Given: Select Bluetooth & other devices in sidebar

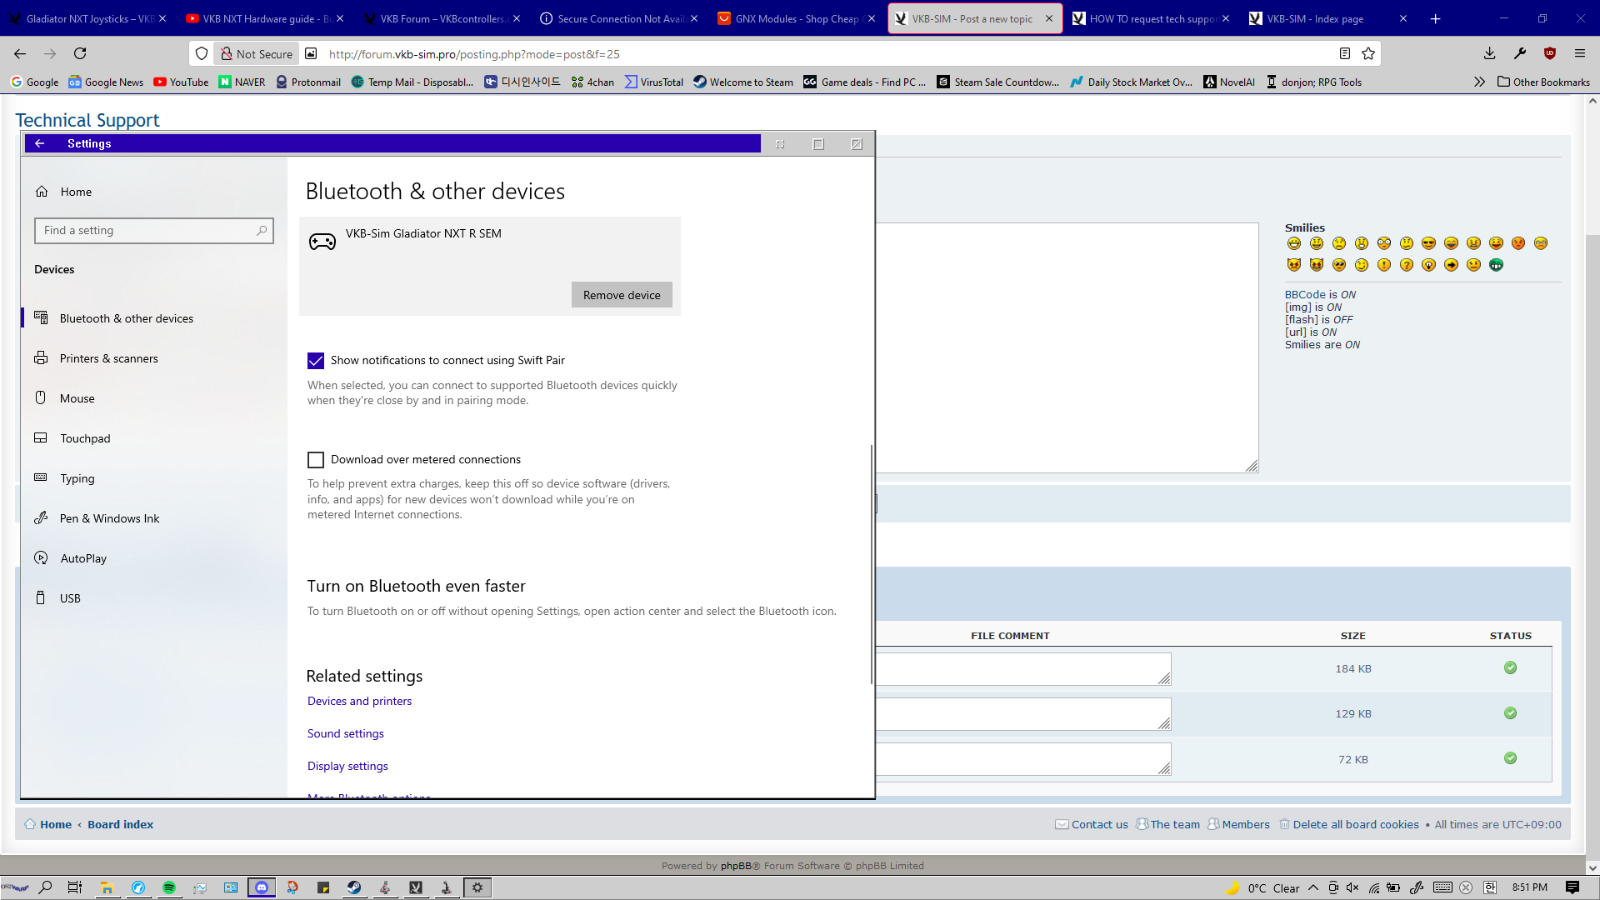Looking at the screenshot, I should click(126, 319).
